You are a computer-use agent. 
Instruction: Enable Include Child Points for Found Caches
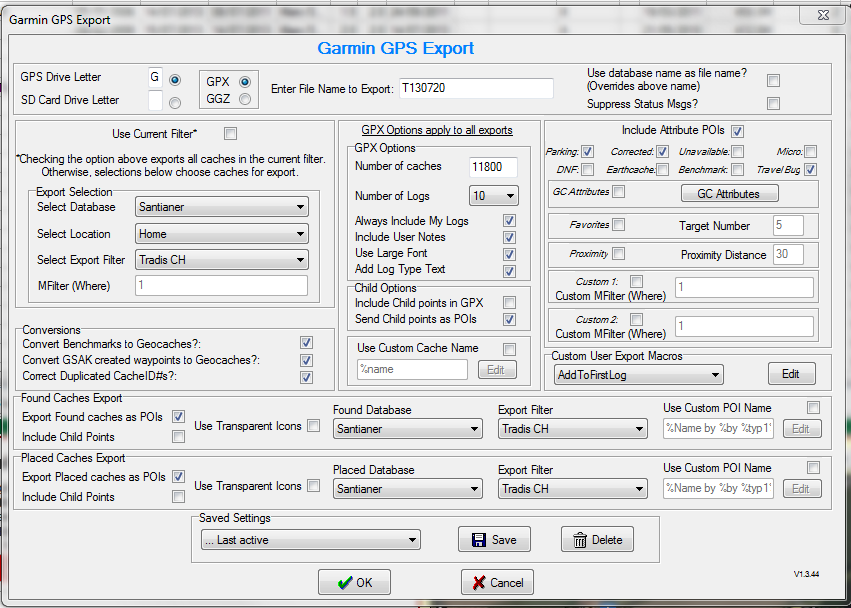pos(178,436)
